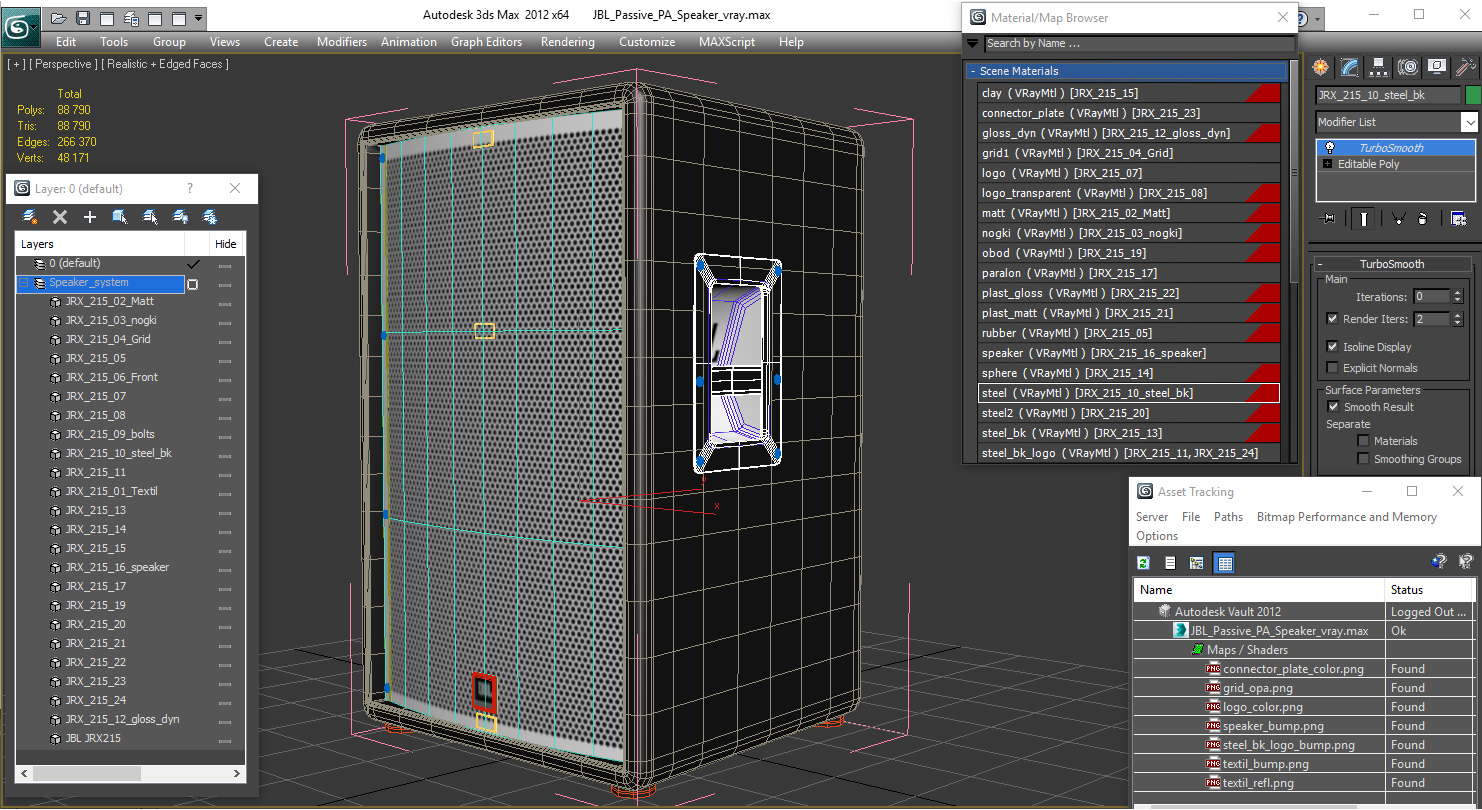
Task: Open the Perspective viewport label menu
Action: (65, 64)
